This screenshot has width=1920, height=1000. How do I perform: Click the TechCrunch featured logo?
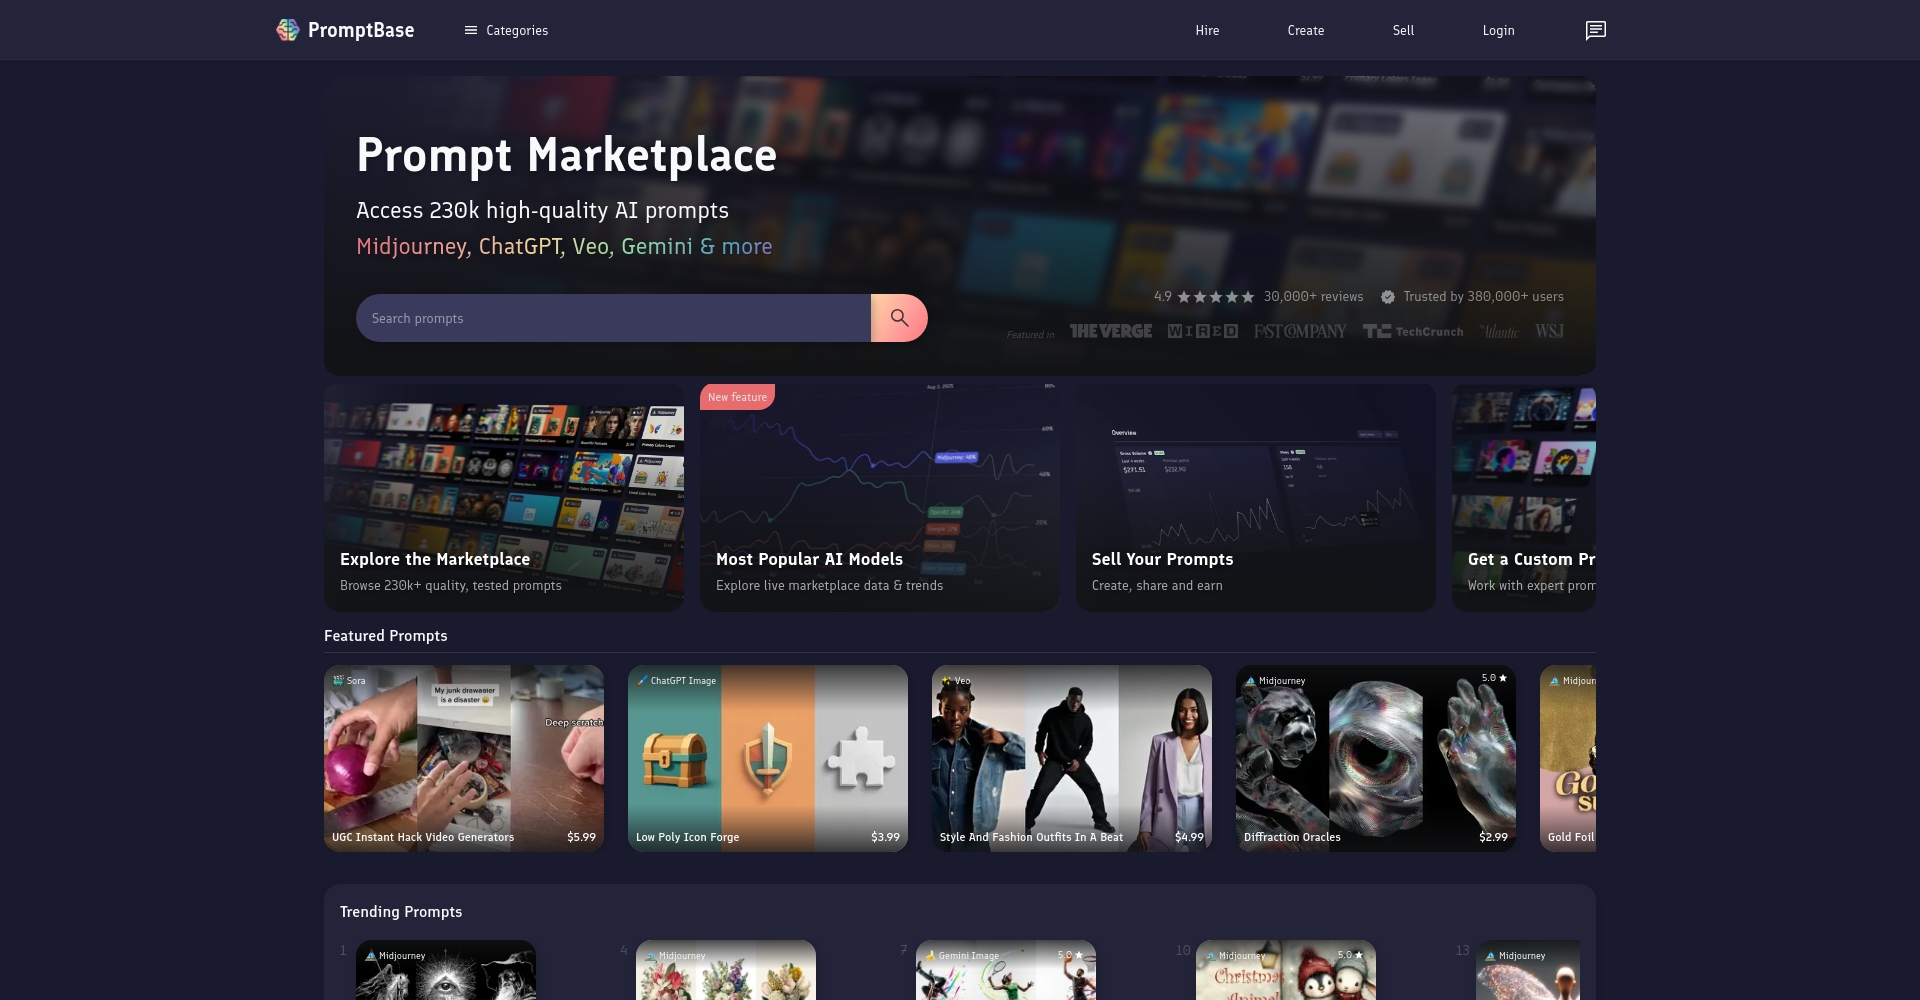tap(1412, 331)
